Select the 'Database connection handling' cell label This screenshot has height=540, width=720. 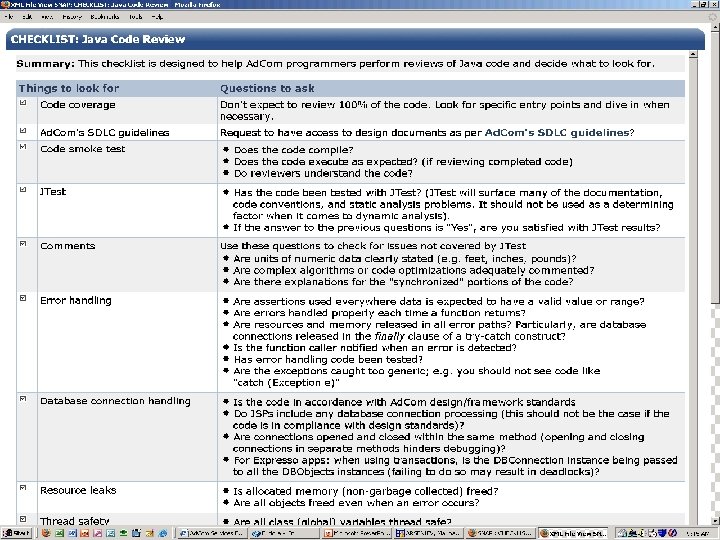[x=115, y=401]
